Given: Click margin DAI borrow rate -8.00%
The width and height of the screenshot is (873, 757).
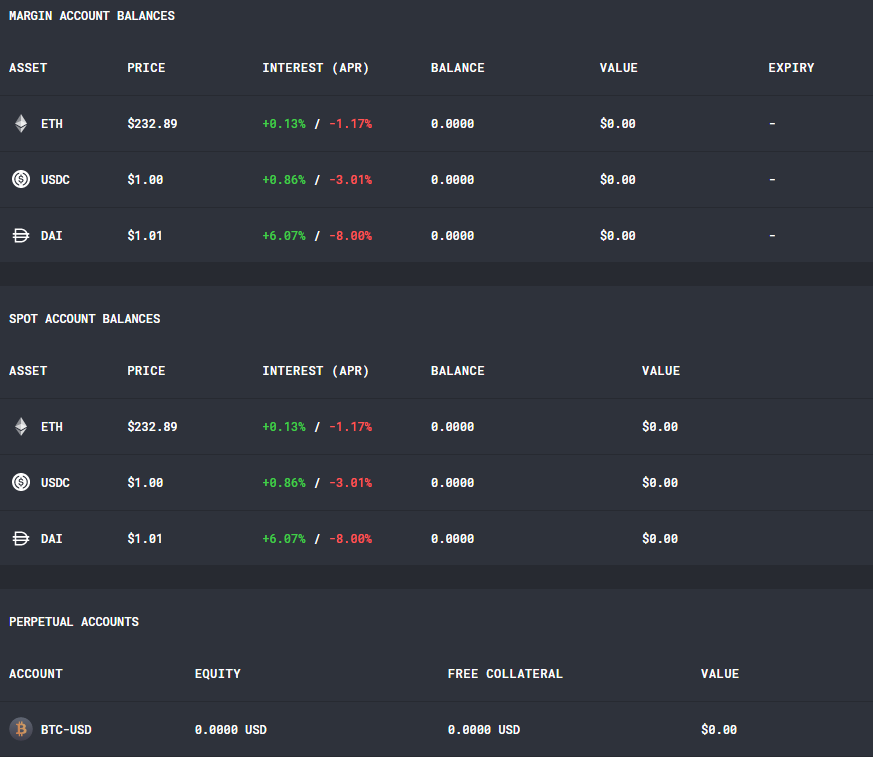Looking at the screenshot, I should click(x=350, y=235).
